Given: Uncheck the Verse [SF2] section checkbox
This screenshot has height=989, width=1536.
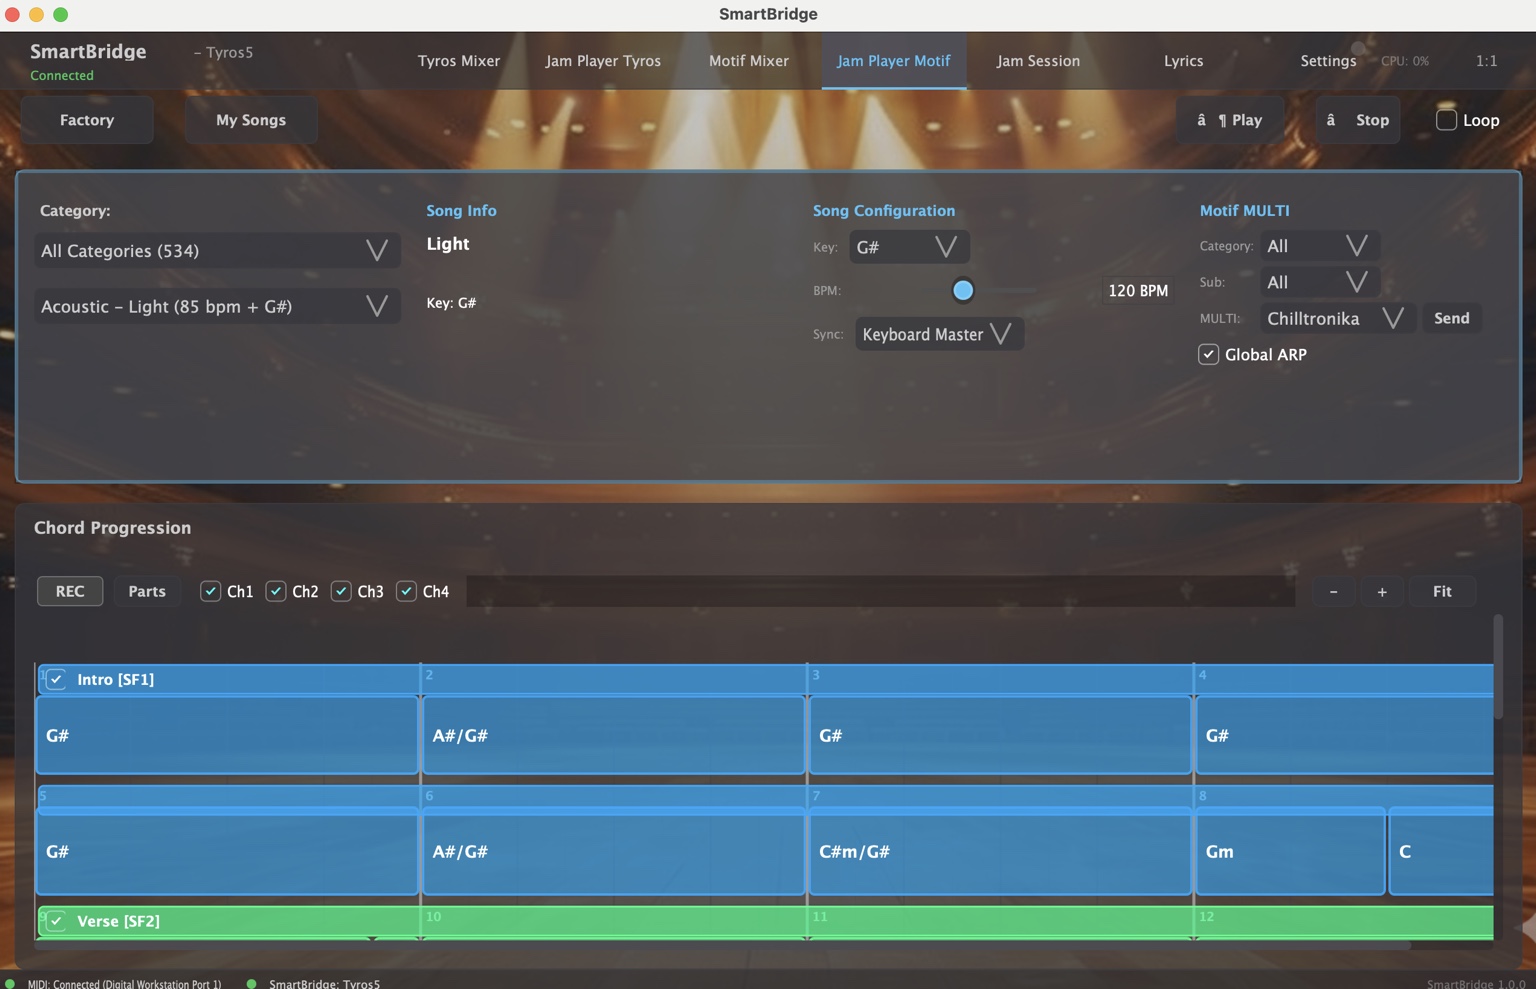Looking at the screenshot, I should point(57,921).
